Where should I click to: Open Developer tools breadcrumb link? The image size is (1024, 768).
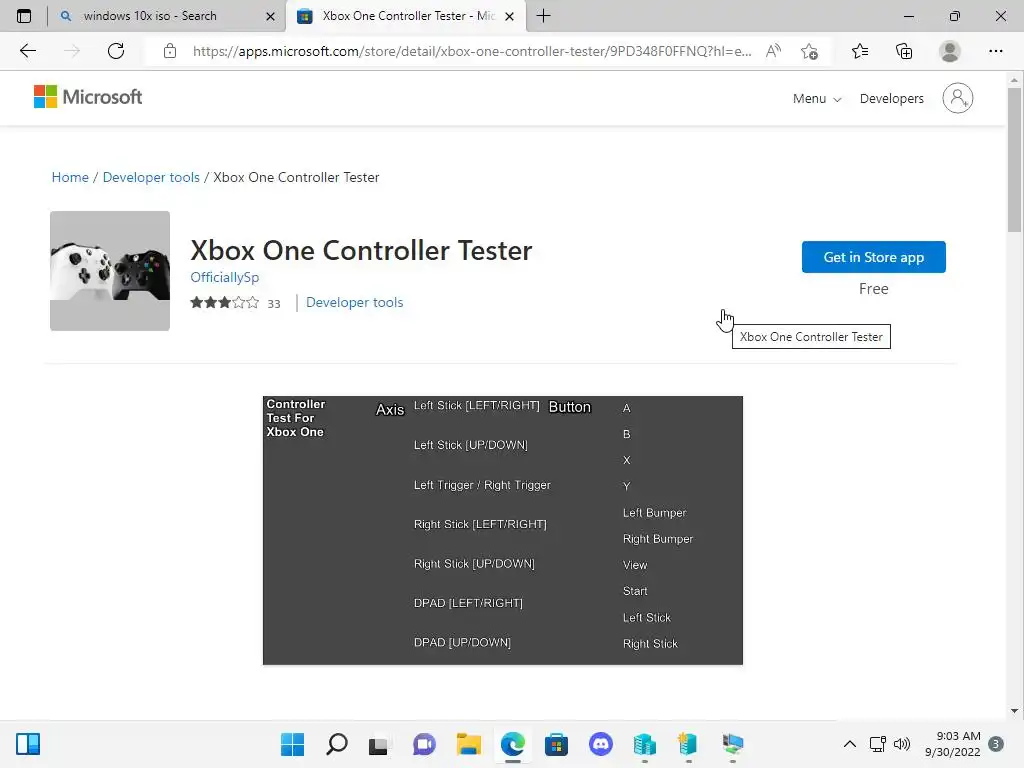(x=151, y=178)
